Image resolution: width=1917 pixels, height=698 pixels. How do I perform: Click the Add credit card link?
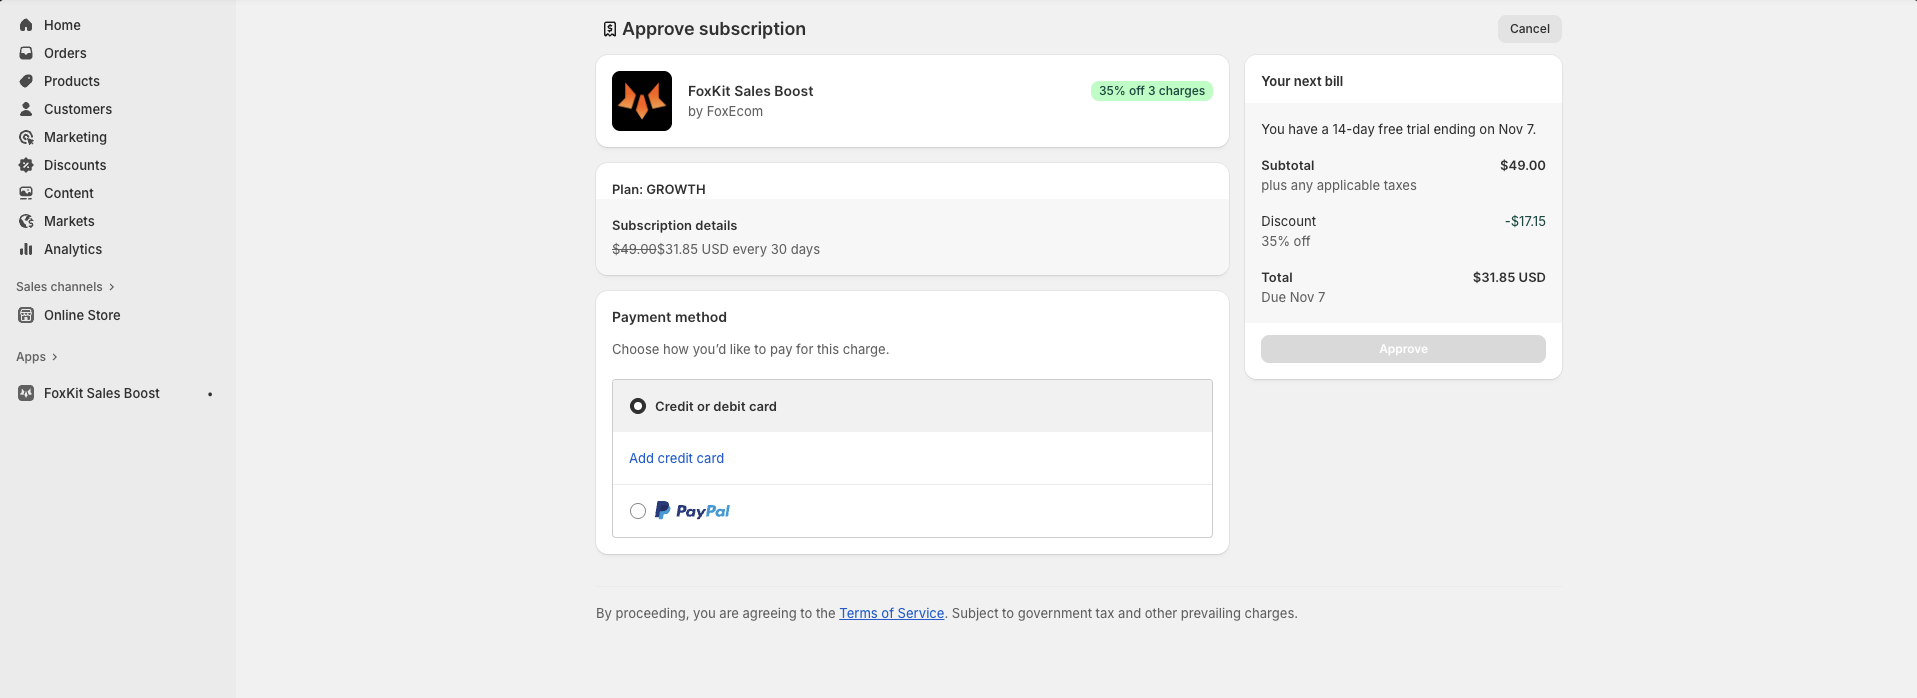pyautogui.click(x=676, y=458)
